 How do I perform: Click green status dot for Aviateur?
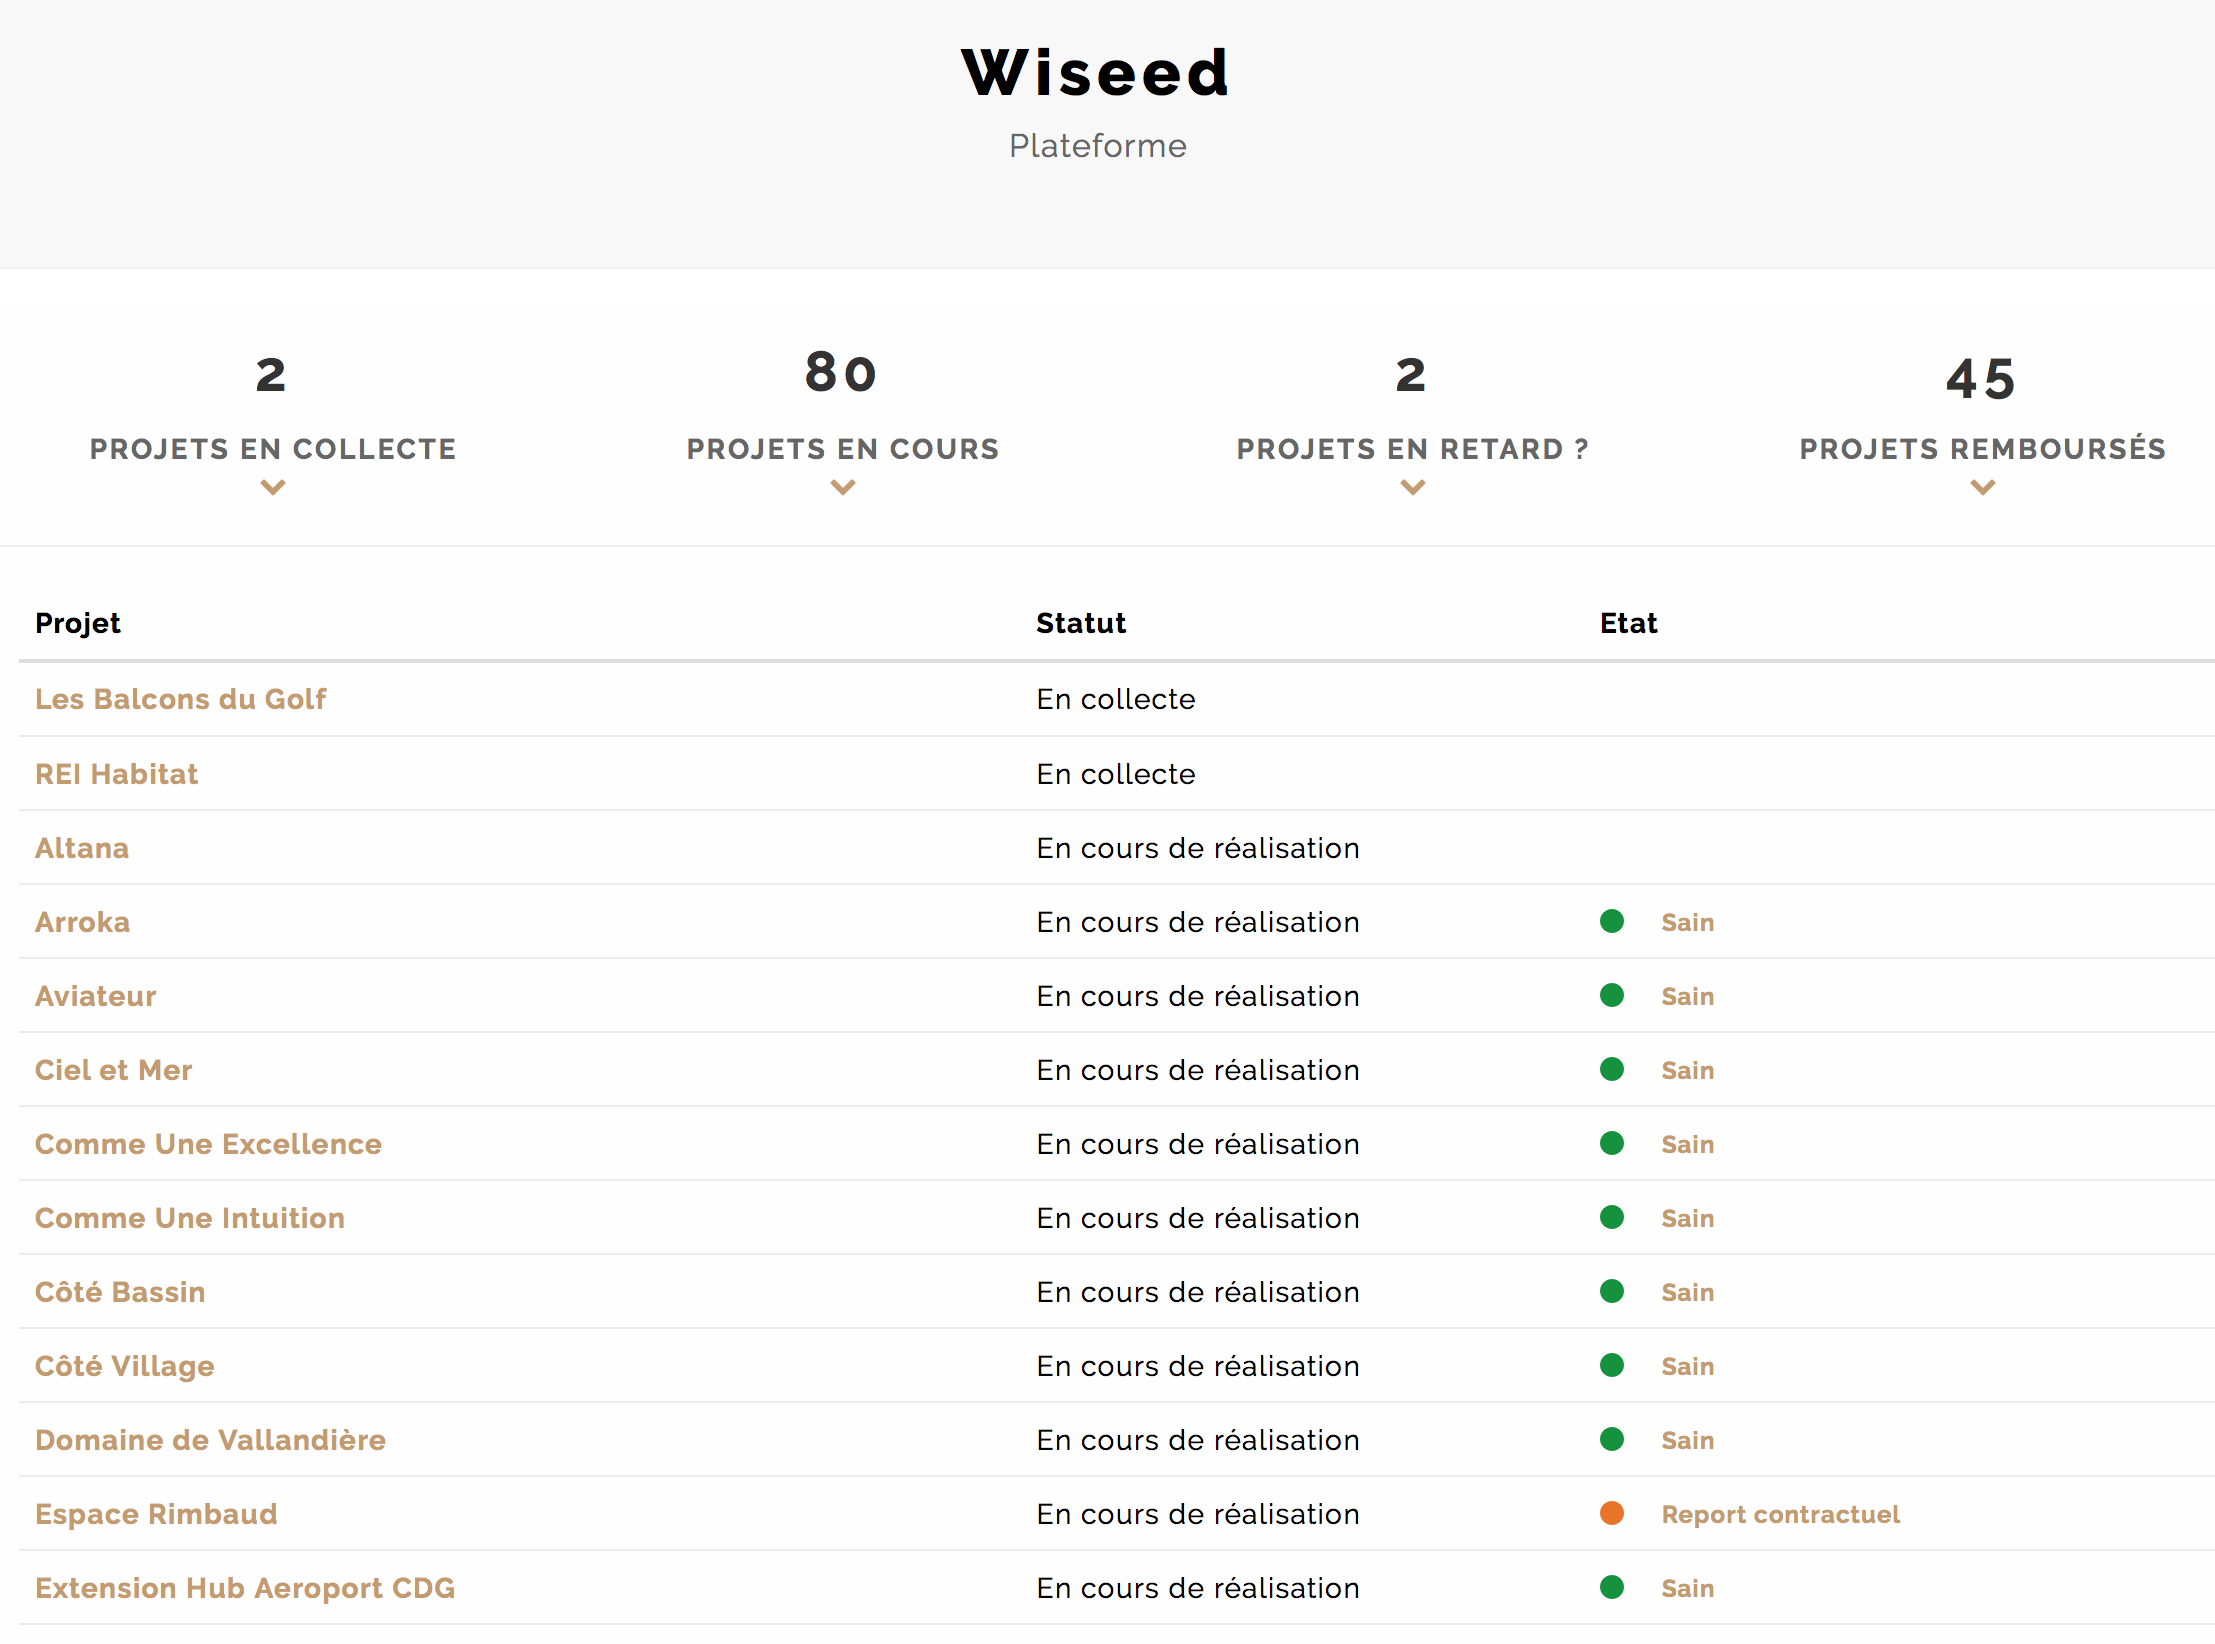coord(1612,995)
